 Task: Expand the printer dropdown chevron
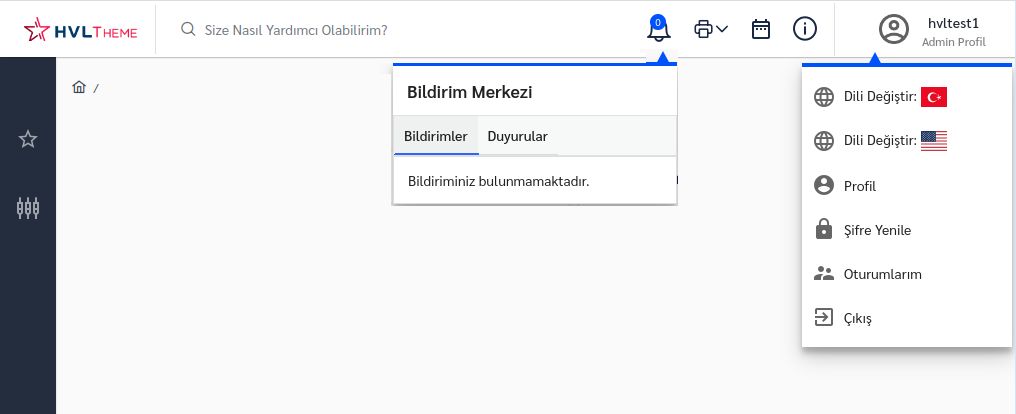(722, 29)
